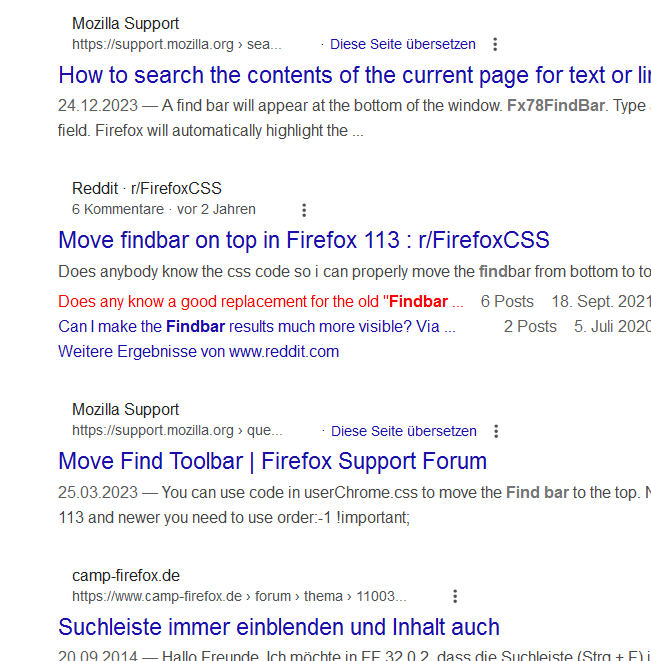
Task: Open three-dot menu next to camp-firefox.de result
Action: point(455,596)
